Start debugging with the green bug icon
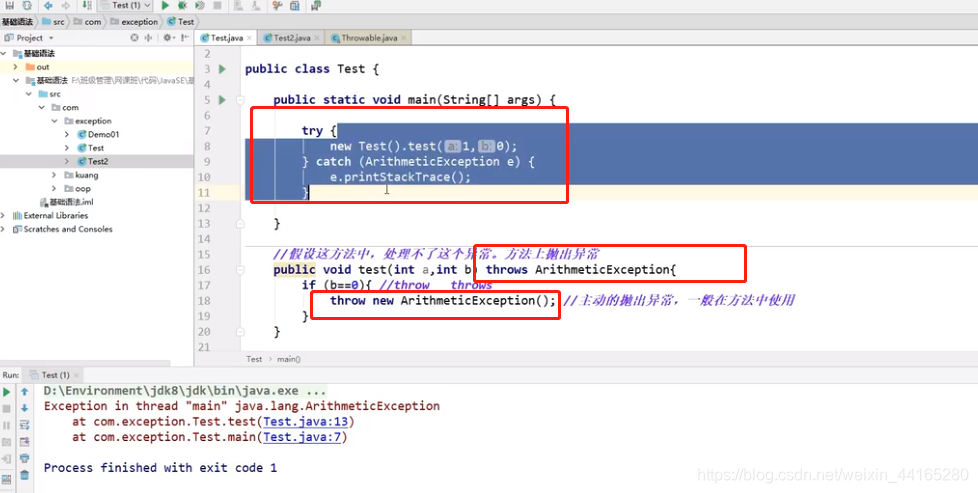 [x=182, y=5]
